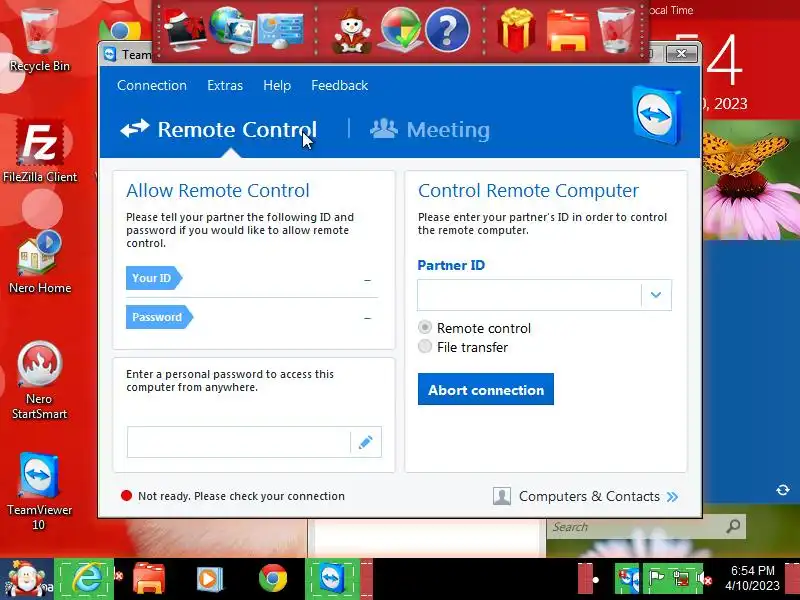Click the pencil edit icon for personal password
Image resolution: width=800 pixels, height=600 pixels.
[366, 442]
